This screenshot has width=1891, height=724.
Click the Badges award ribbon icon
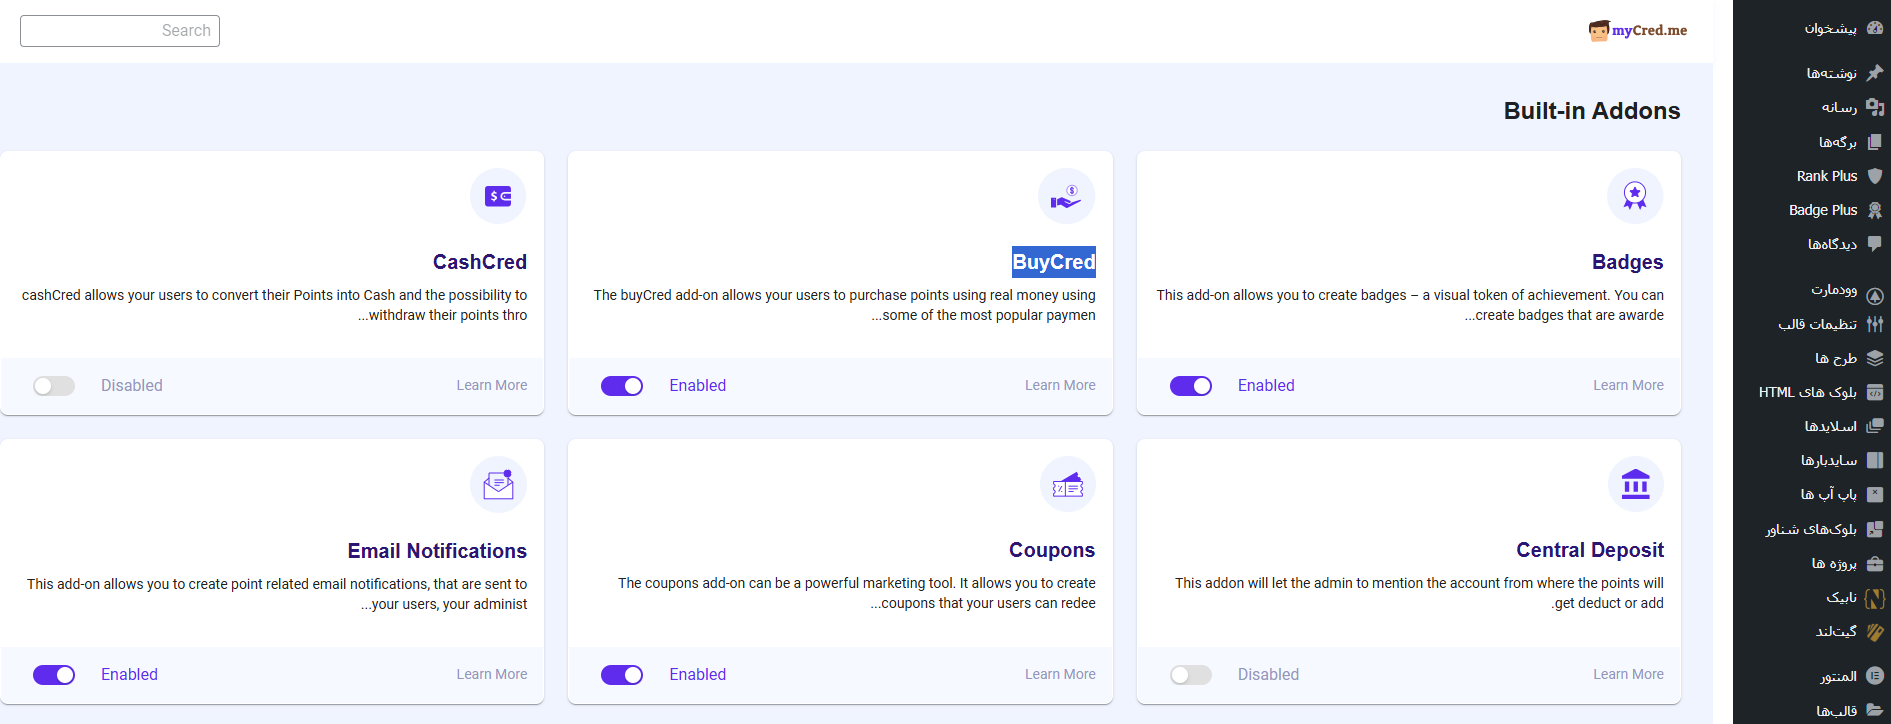(1635, 196)
